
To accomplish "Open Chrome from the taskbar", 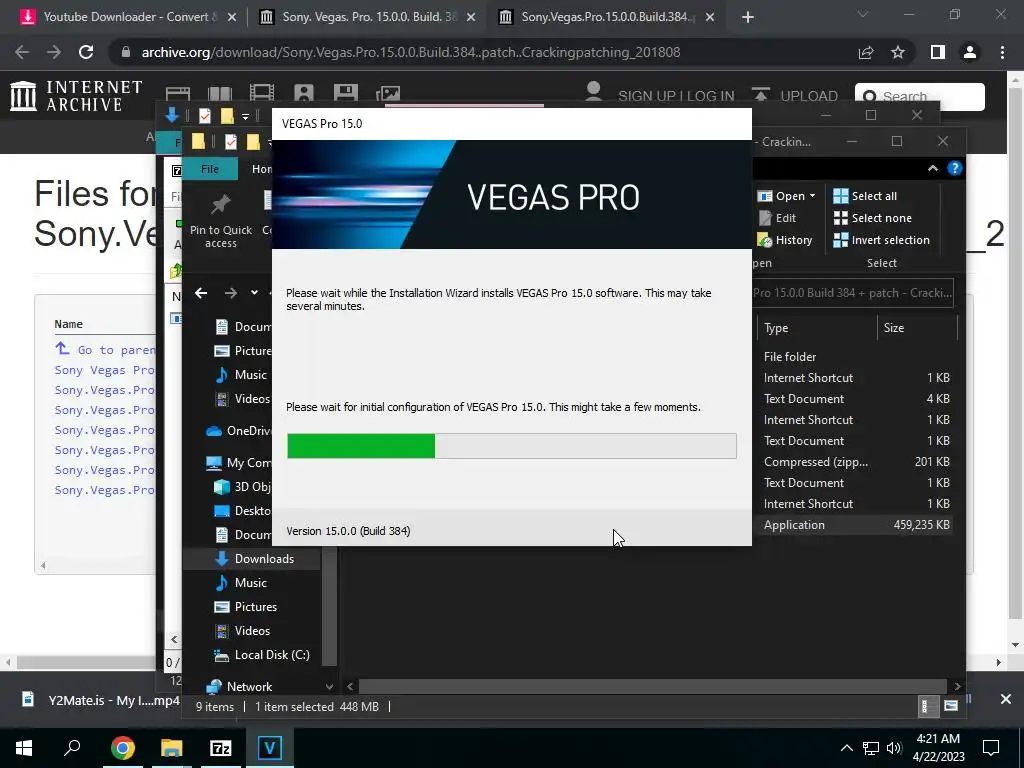I will (x=122, y=748).
